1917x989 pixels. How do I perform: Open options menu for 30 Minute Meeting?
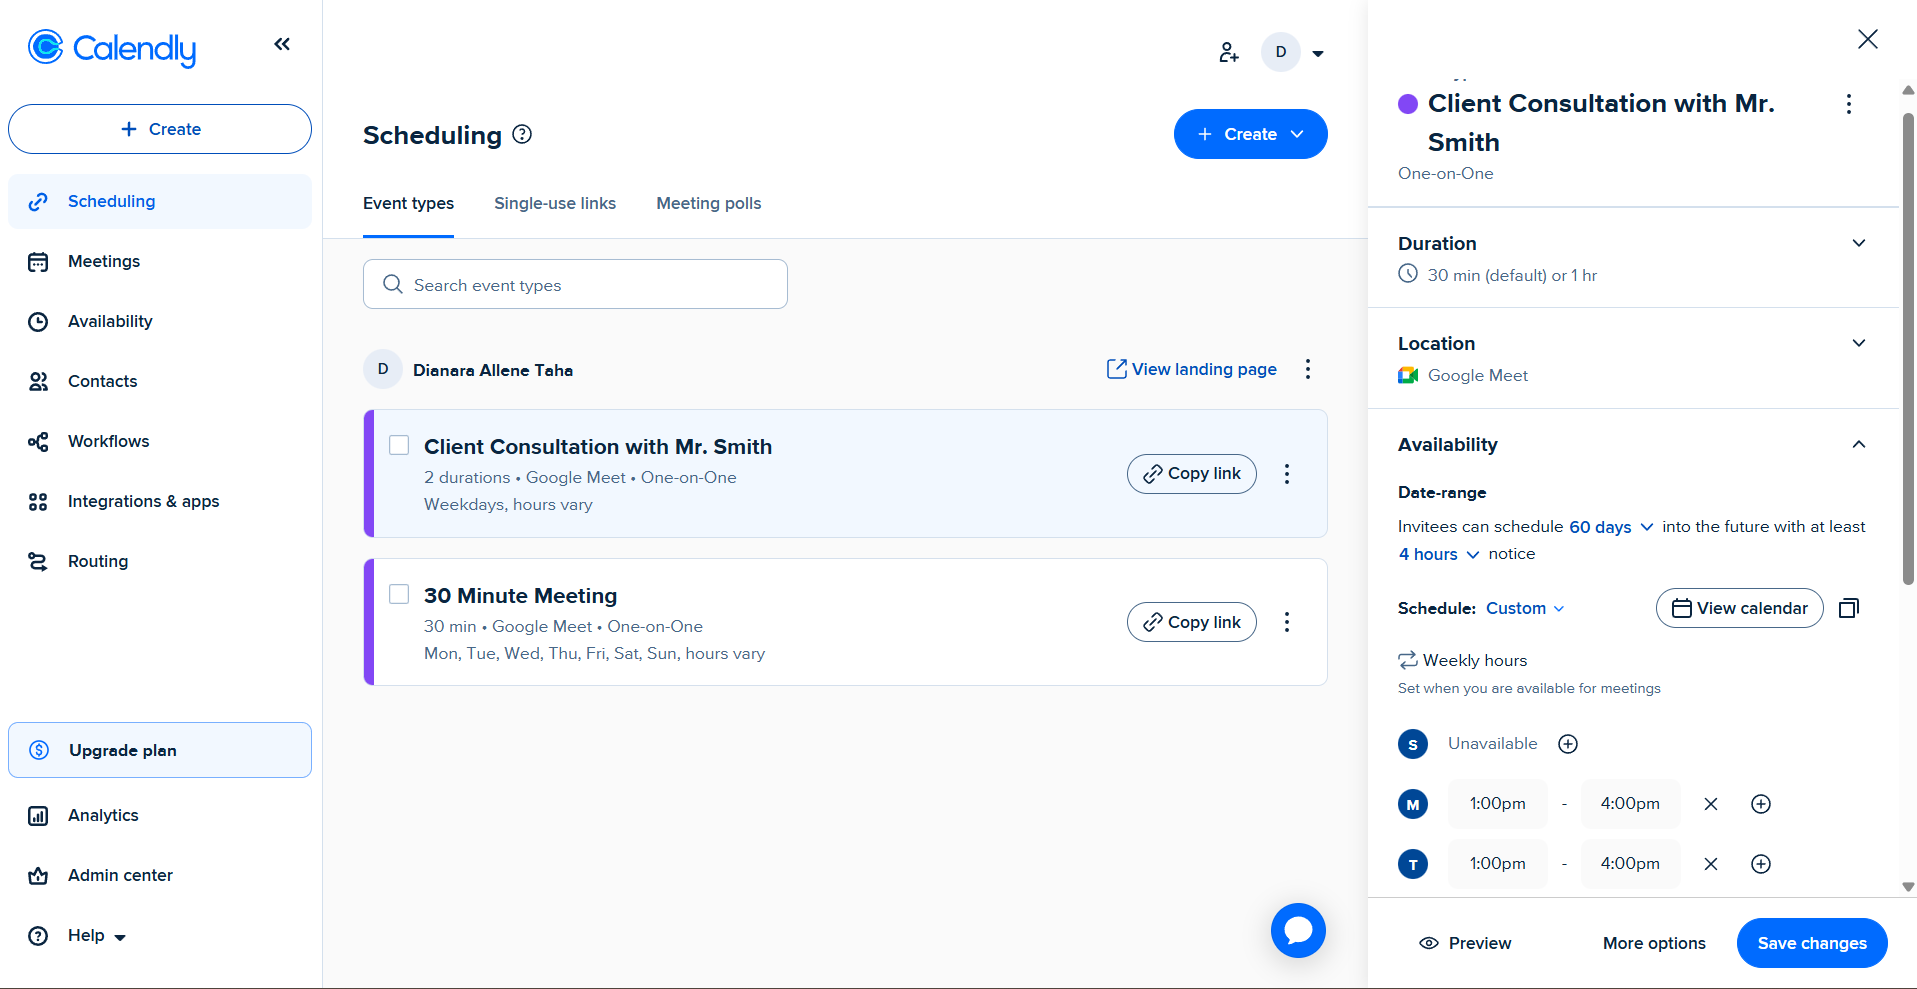[1287, 622]
